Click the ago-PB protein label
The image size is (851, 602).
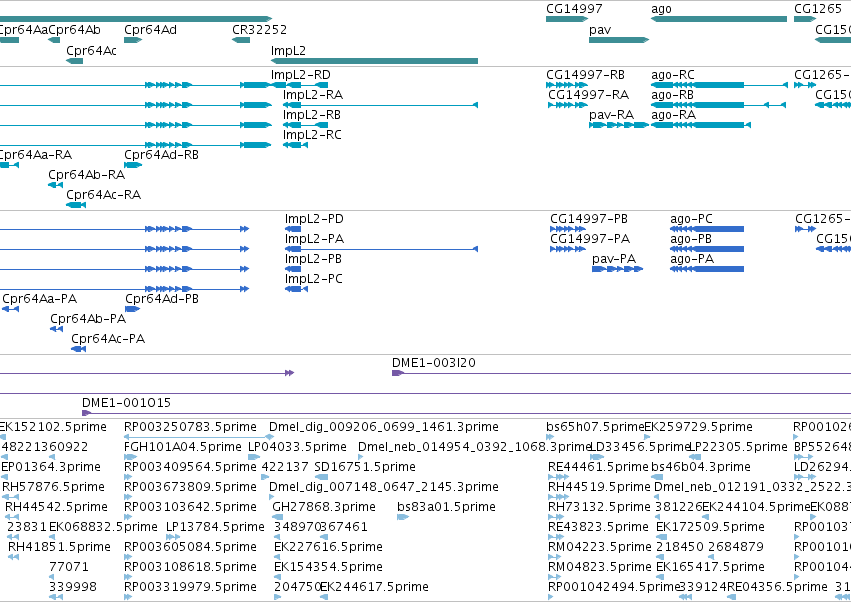691,239
